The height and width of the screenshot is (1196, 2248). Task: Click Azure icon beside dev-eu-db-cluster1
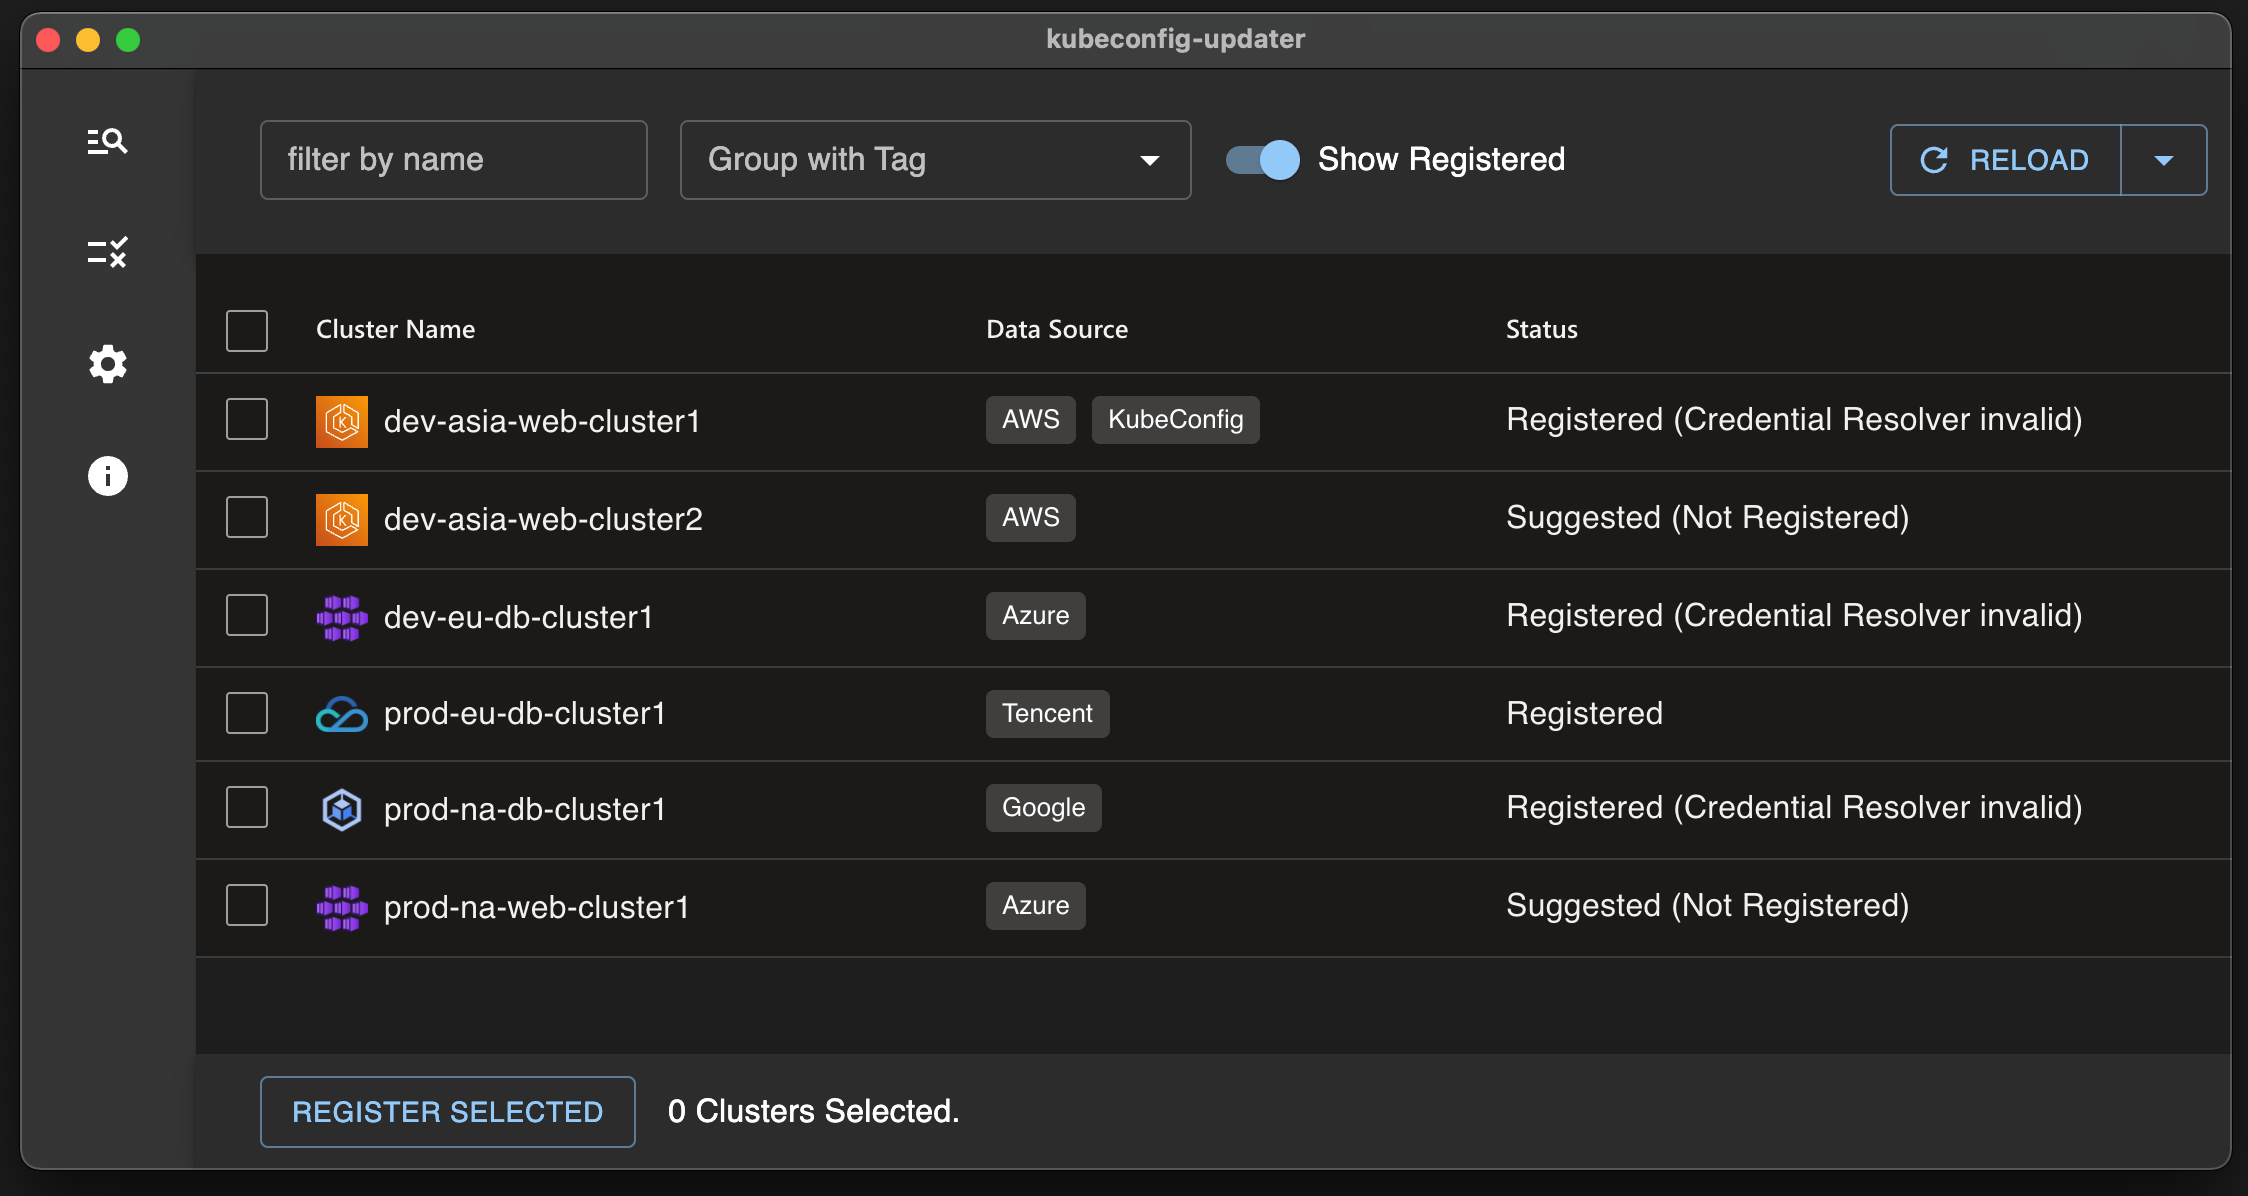341,617
